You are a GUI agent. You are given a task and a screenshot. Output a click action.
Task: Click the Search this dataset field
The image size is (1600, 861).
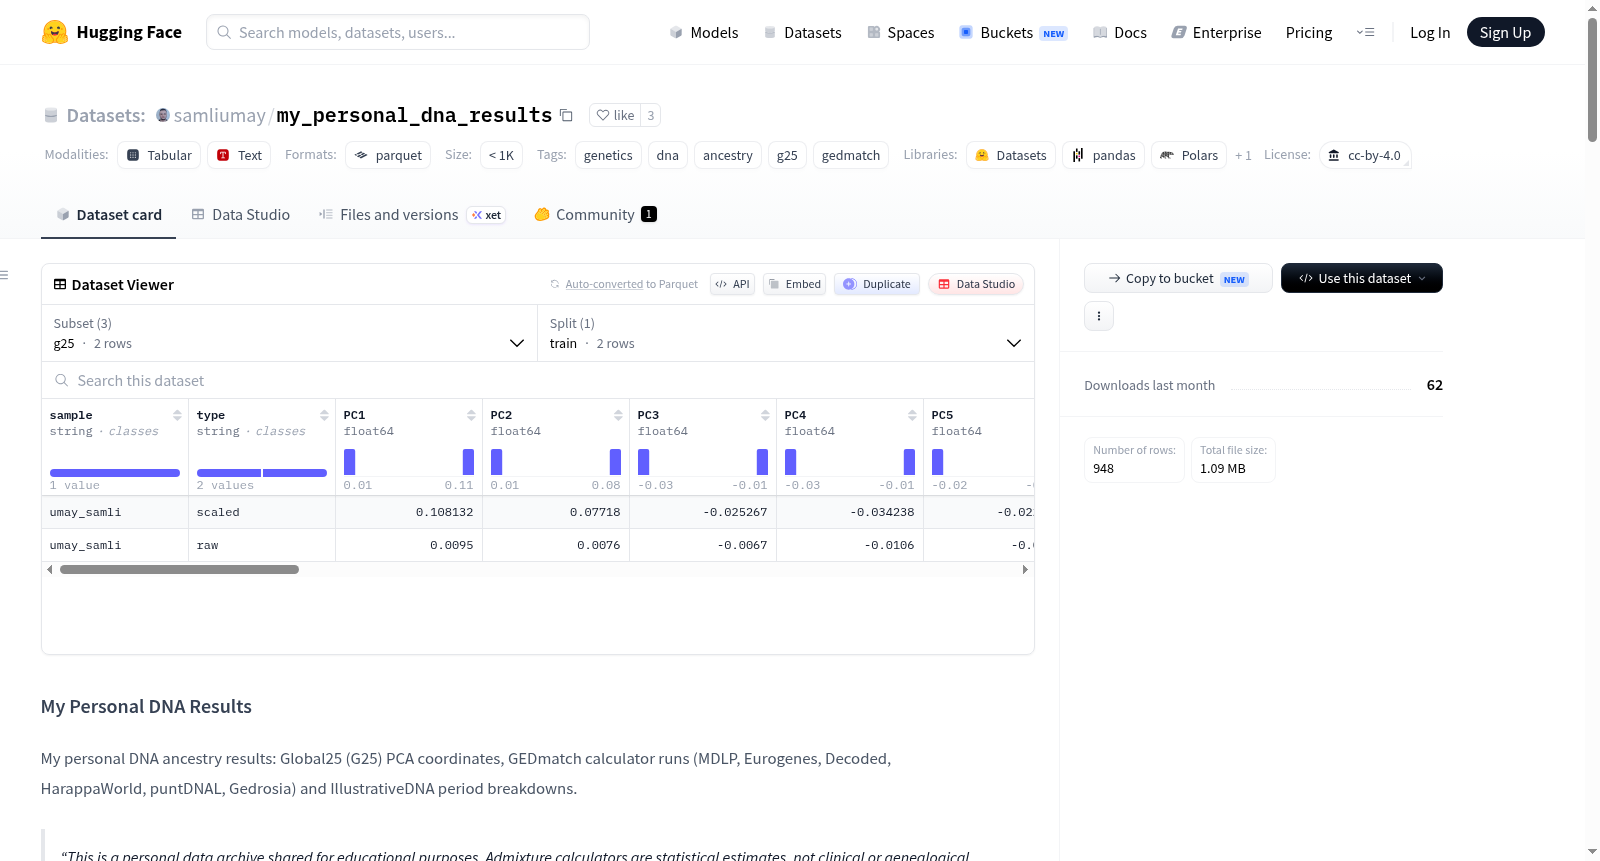point(538,380)
